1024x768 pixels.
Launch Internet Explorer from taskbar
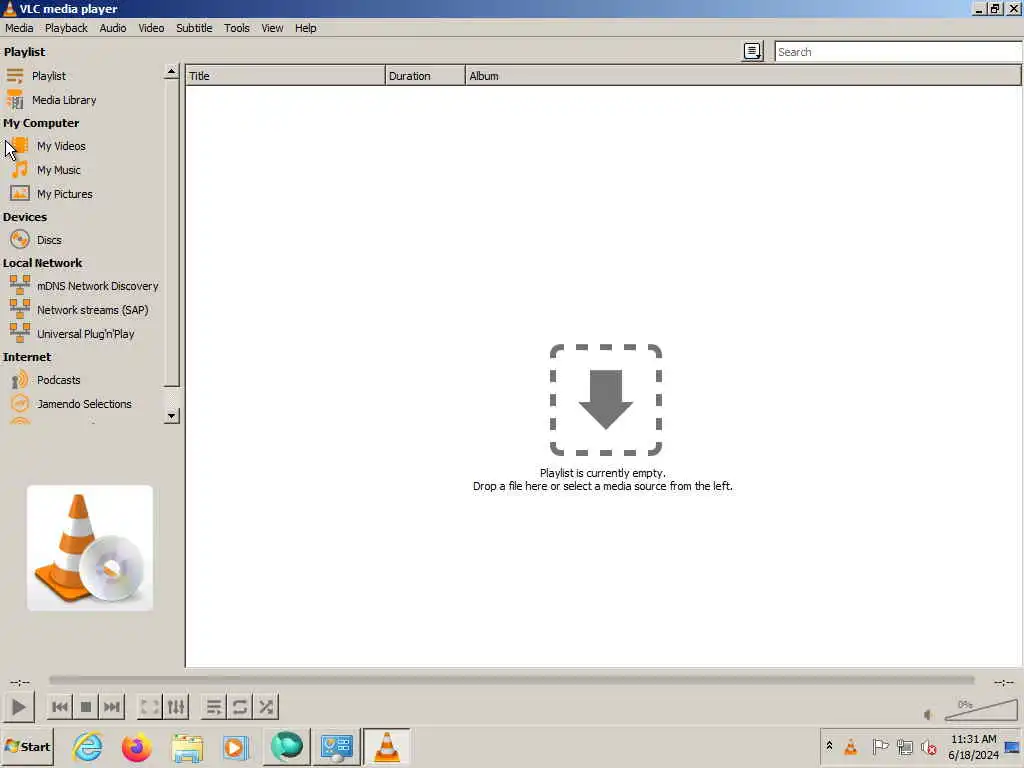pyautogui.click(x=88, y=747)
